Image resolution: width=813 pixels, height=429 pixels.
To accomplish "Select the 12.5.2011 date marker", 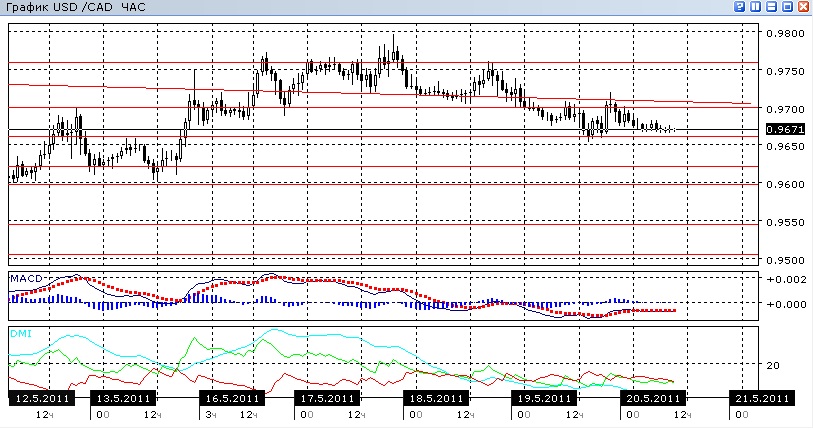I will click(42, 398).
